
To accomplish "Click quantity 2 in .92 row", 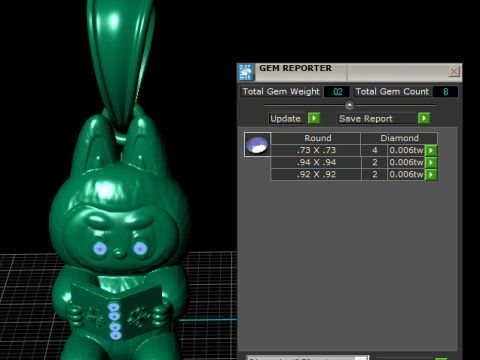I will (x=375, y=174).
